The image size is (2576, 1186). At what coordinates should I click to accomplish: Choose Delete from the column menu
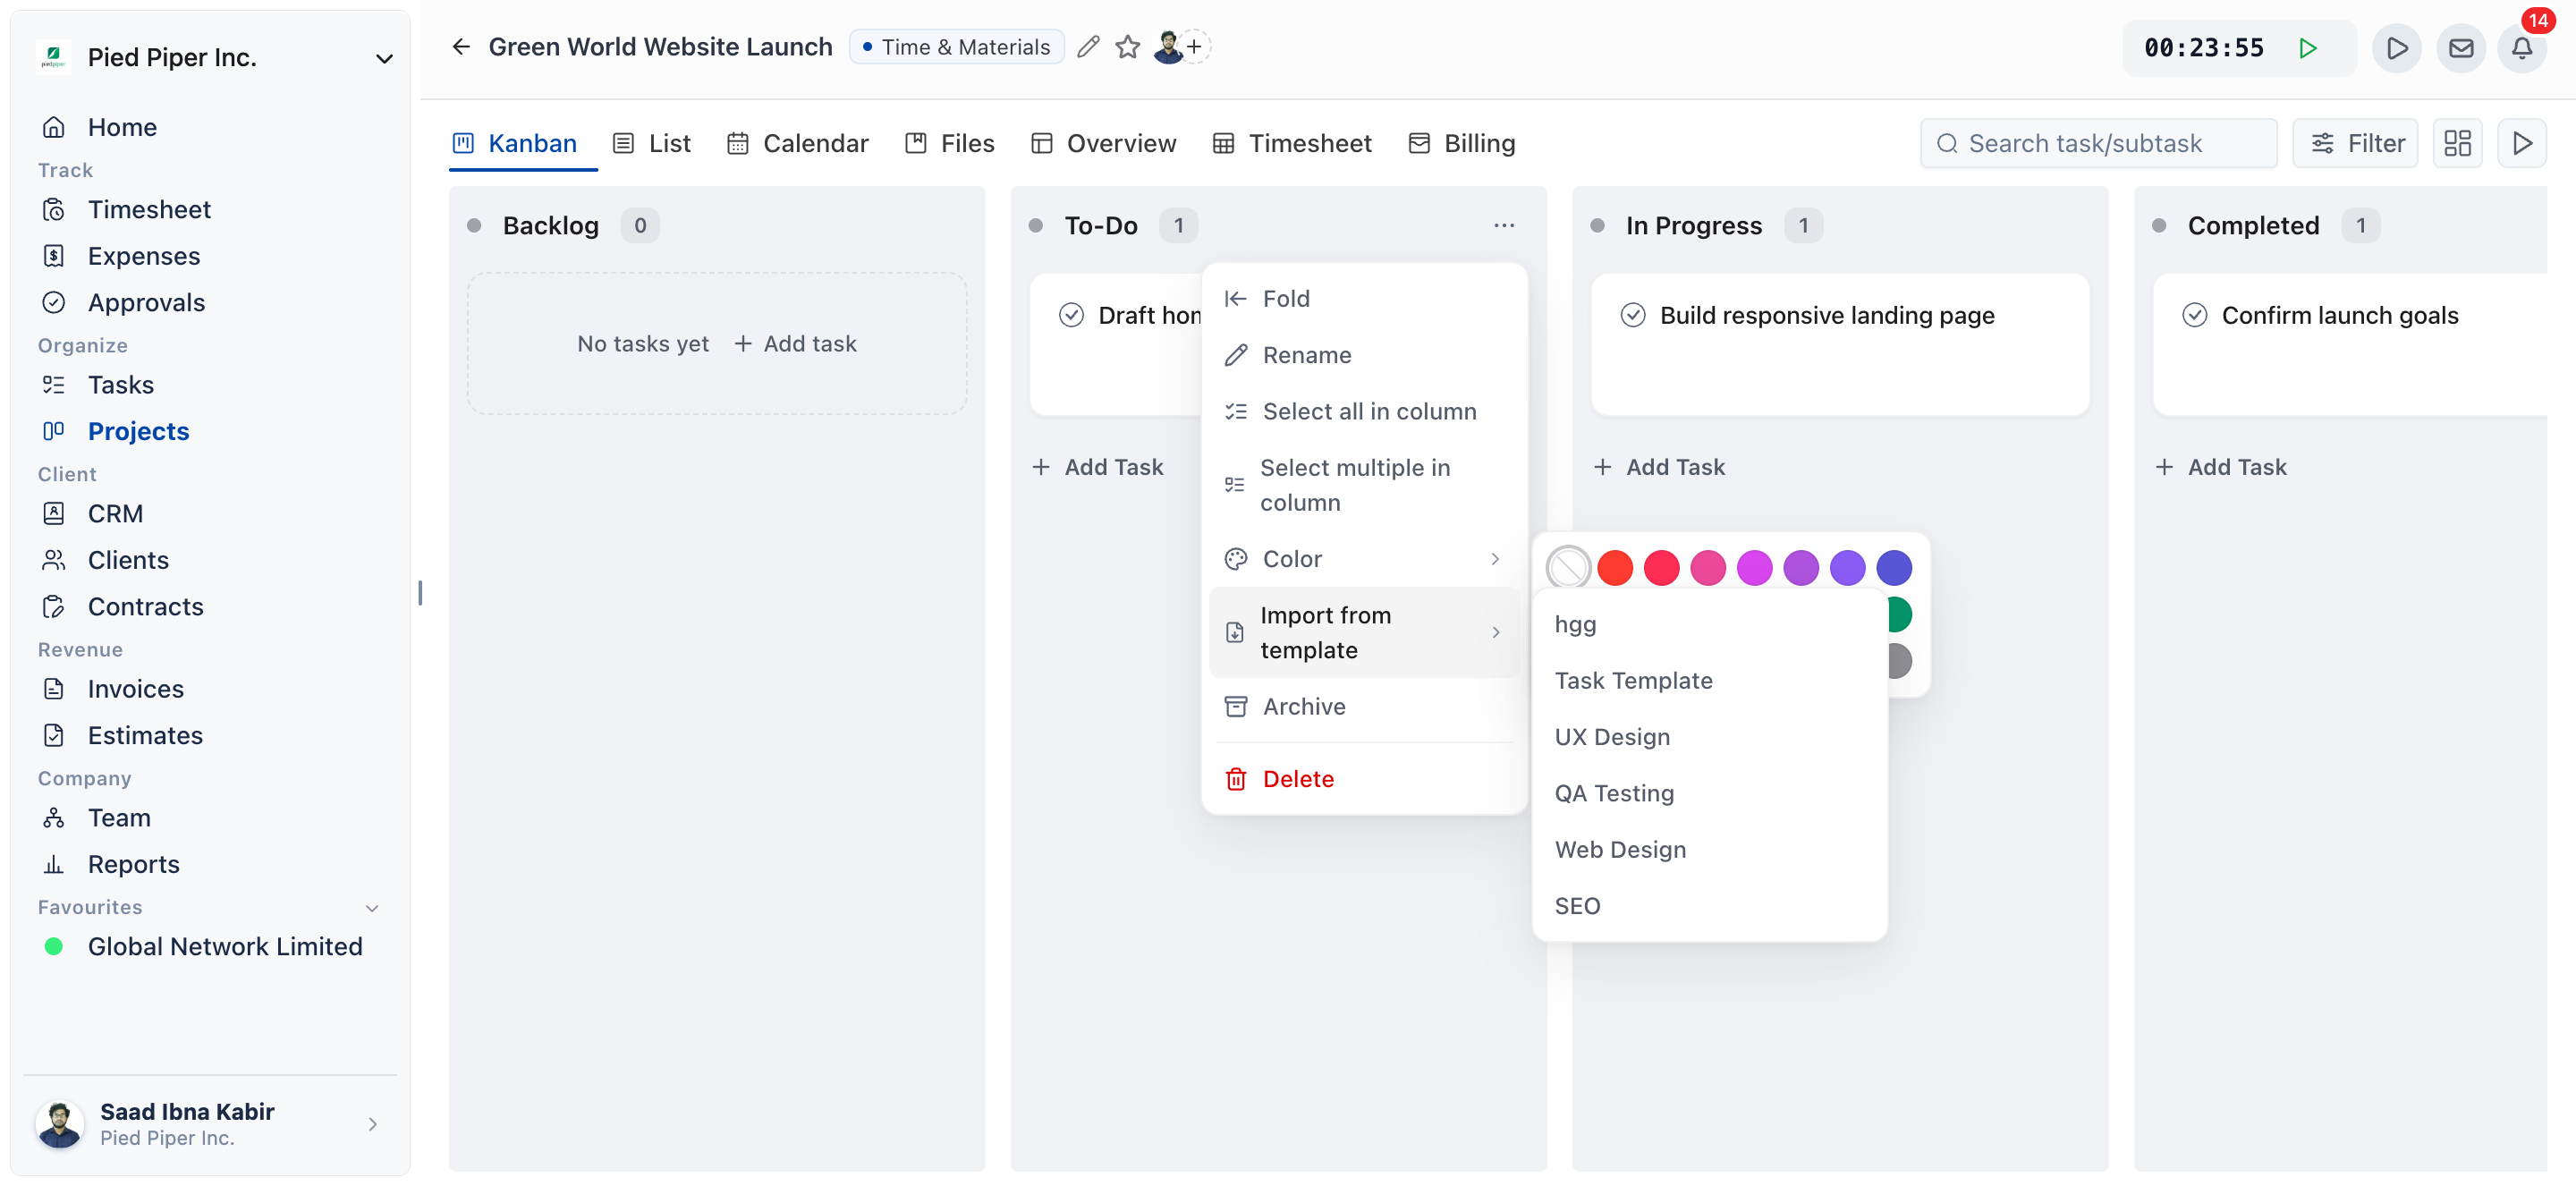(x=1364, y=778)
